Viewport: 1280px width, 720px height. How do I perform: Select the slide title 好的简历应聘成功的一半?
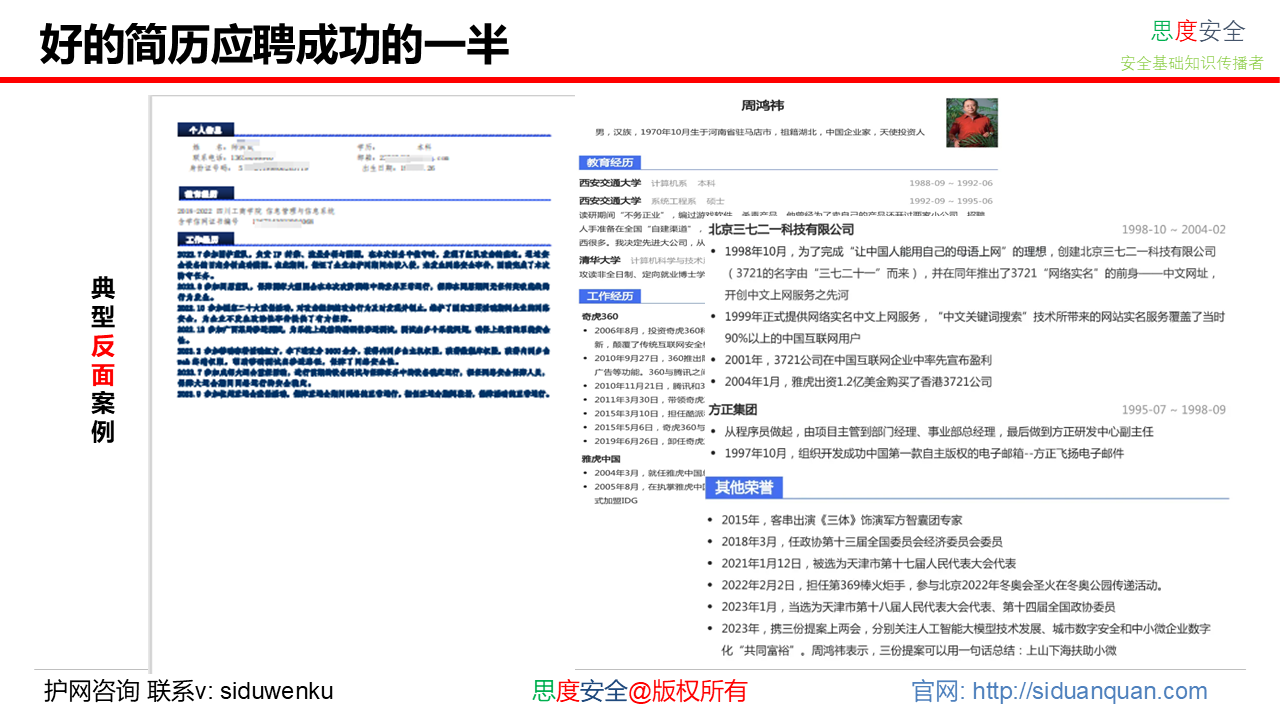(x=274, y=45)
